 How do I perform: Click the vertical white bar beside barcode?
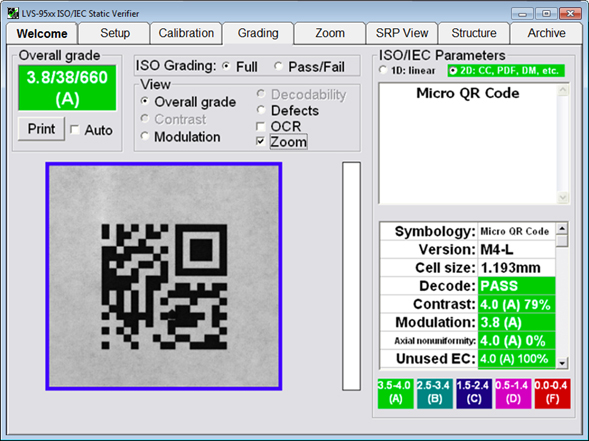click(352, 276)
